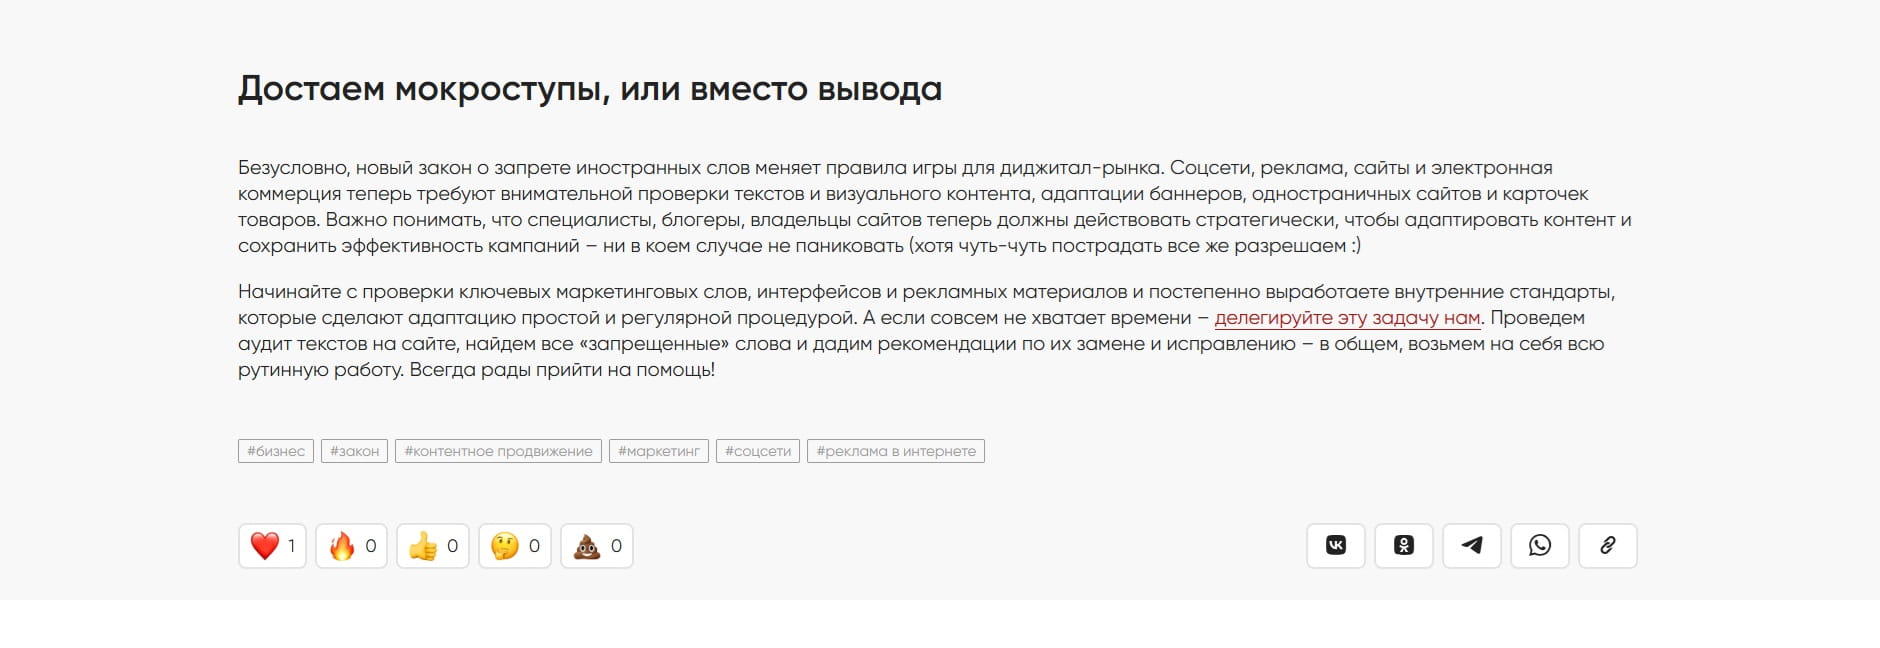
Task: Share the article on VK
Action: [1335, 545]
